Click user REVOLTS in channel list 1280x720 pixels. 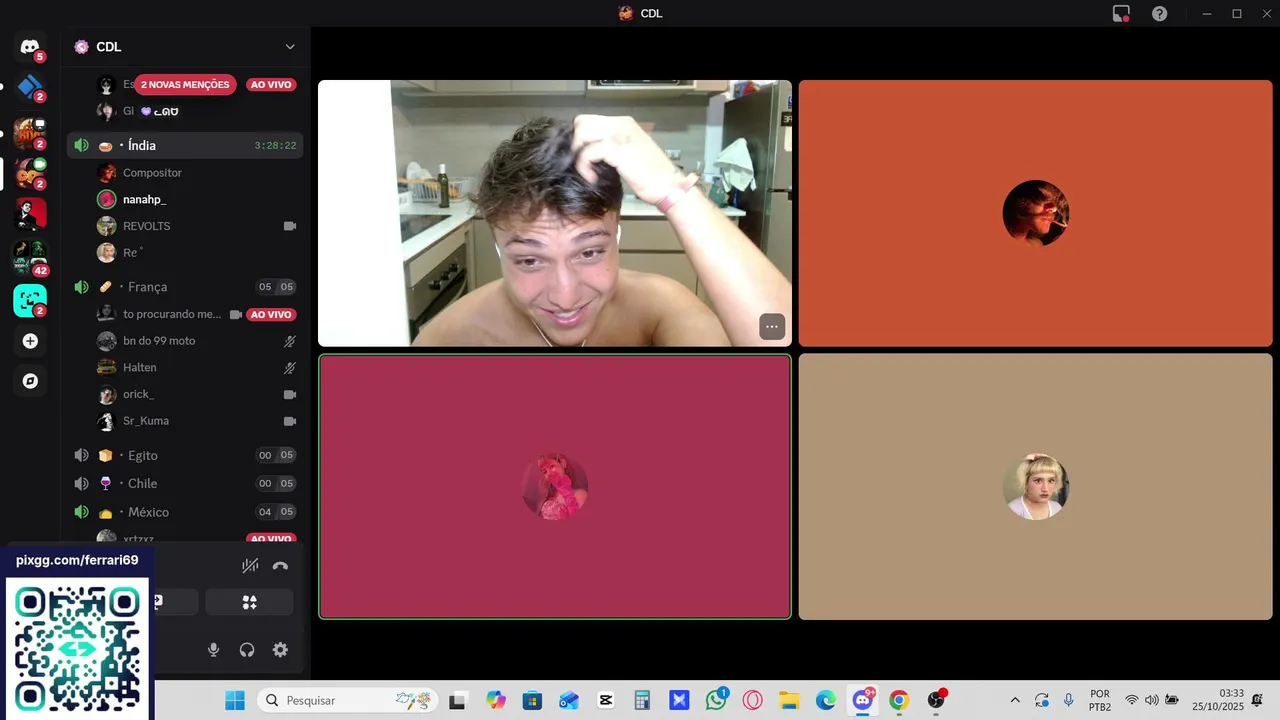[x=146, y=226]
